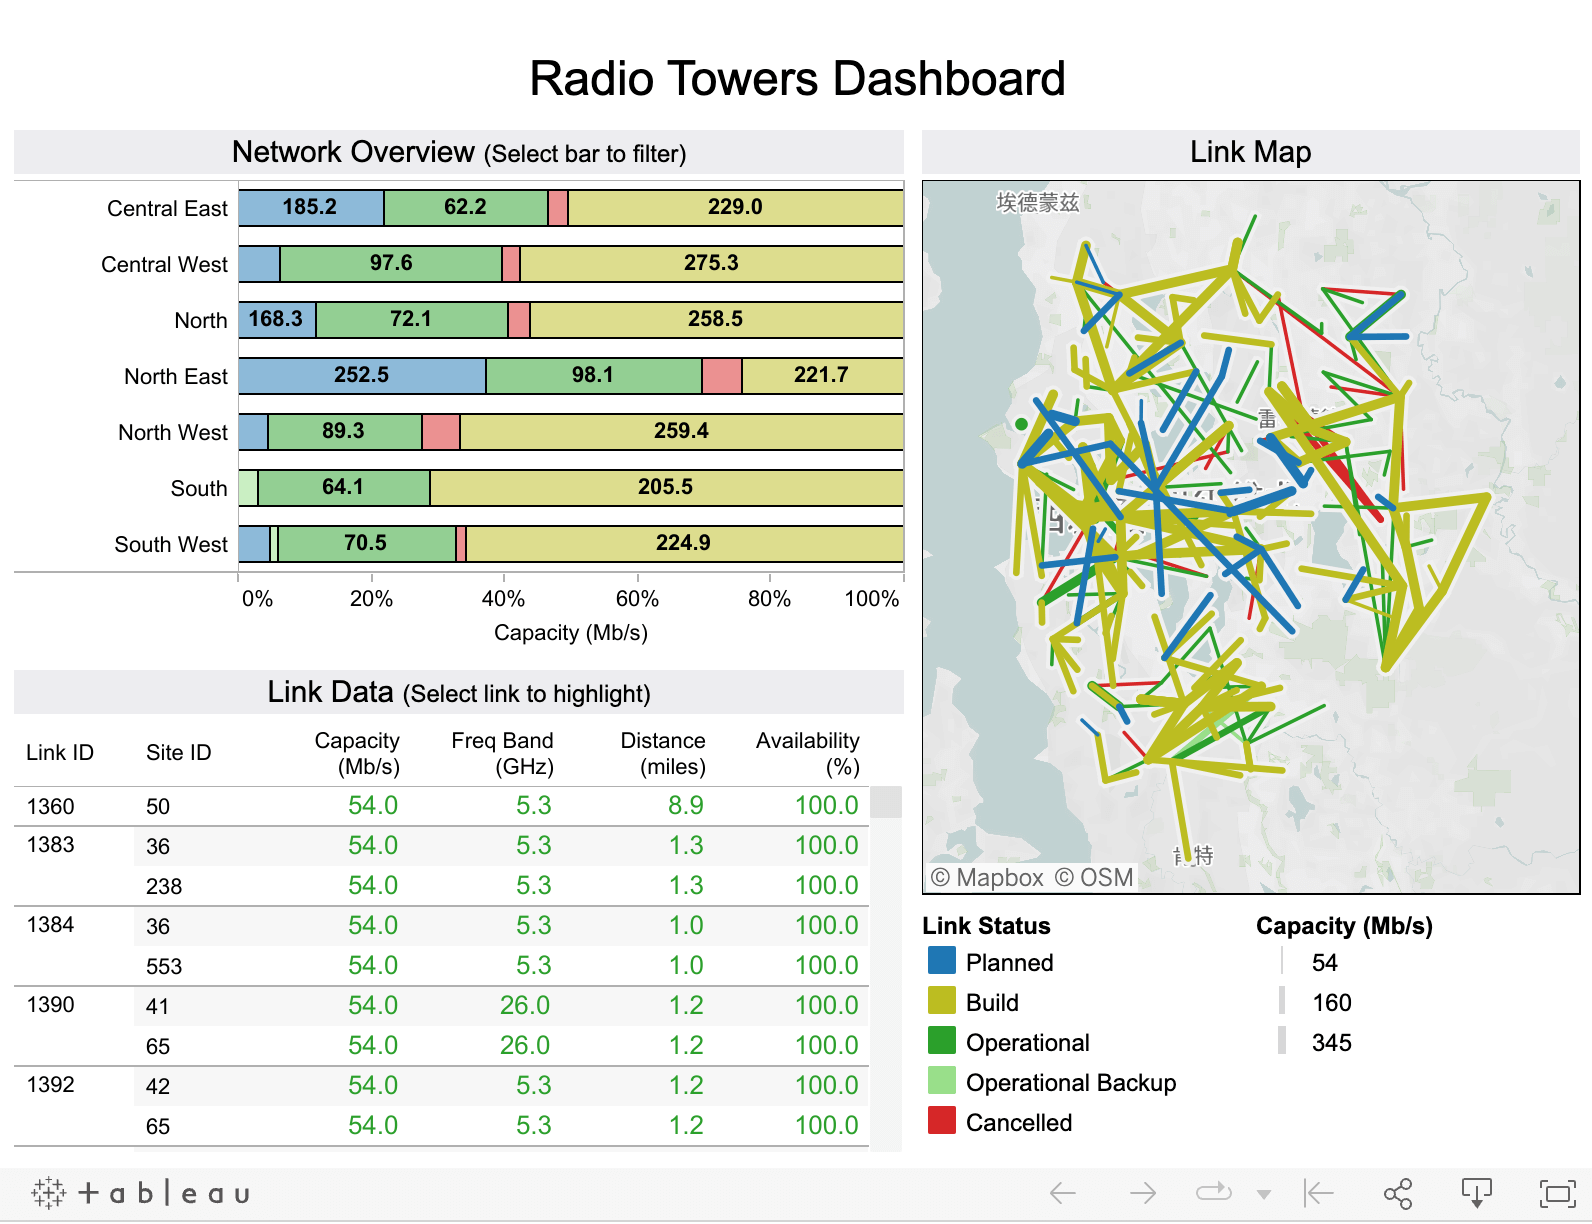Click the Replay animation icon
1592x1224 pixels.
1214,1192
